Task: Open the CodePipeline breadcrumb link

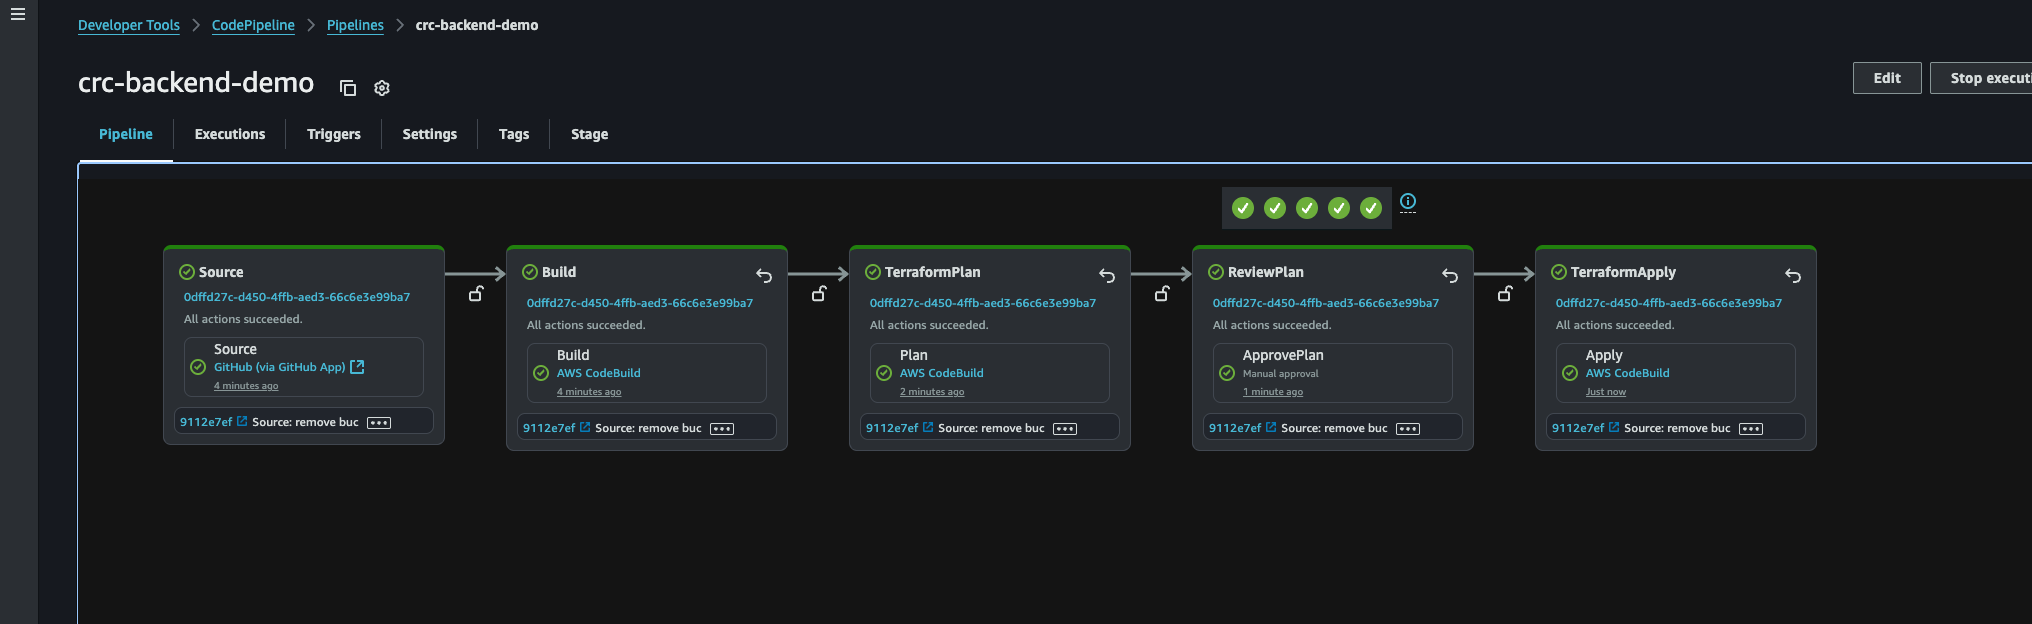Action: click(x=253, y=25)
